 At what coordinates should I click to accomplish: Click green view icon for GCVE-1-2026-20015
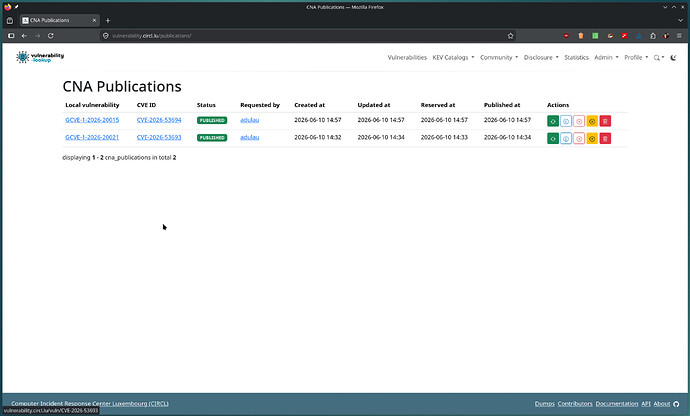point(553,121)
